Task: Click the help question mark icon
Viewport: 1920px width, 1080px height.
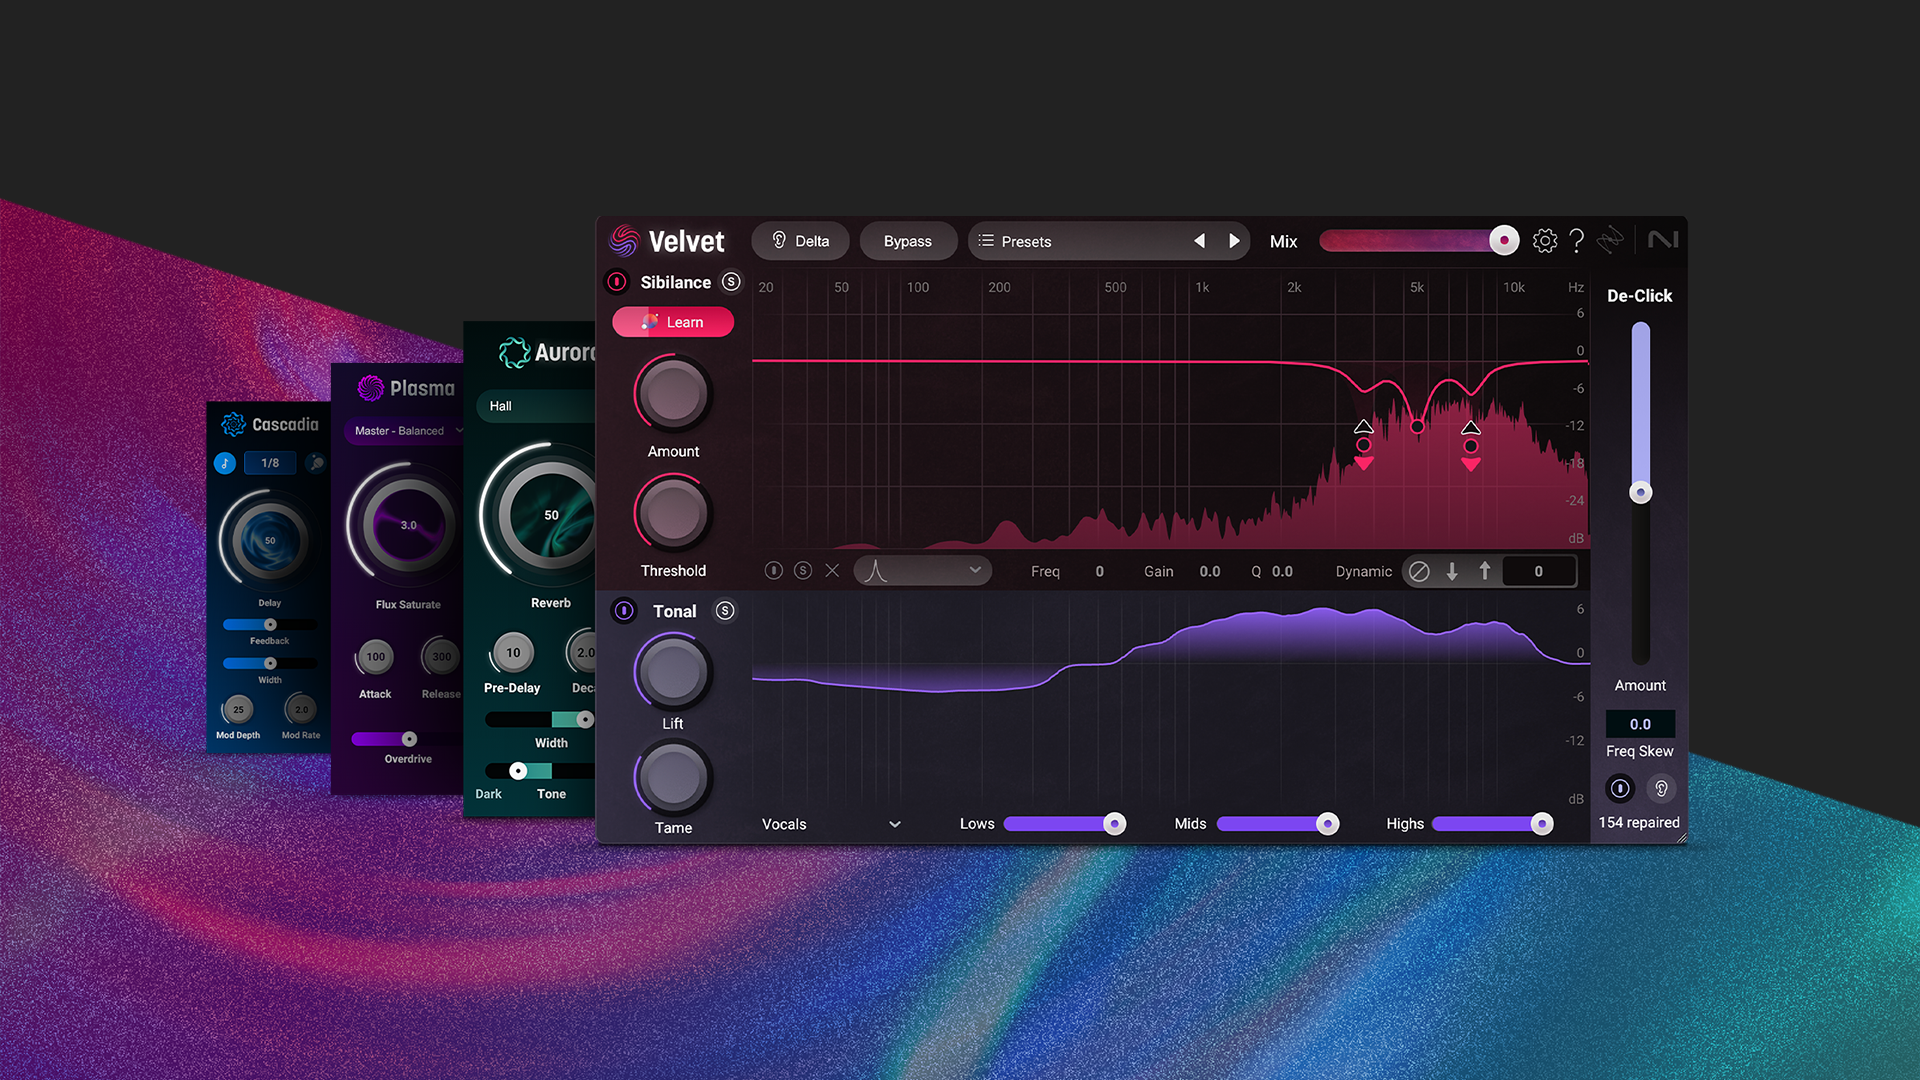Action: [x=1577, y=241]
